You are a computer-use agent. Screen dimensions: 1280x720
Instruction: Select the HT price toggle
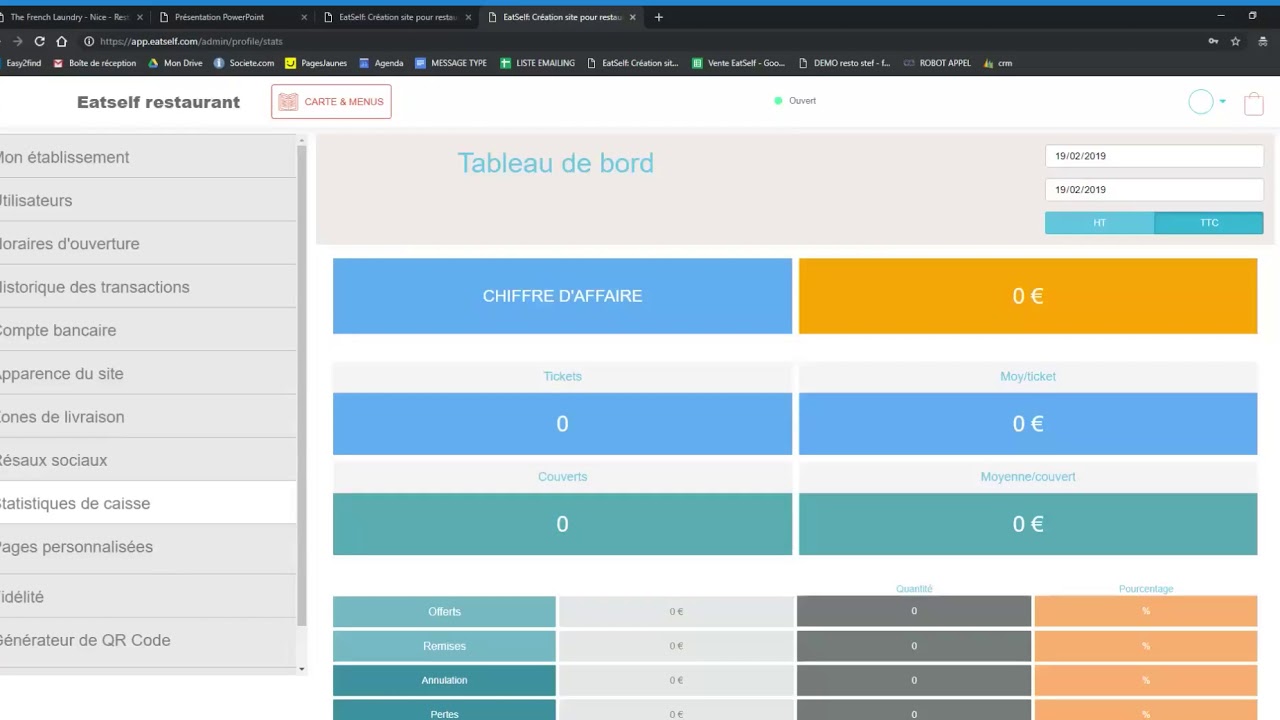point(1099,223)
